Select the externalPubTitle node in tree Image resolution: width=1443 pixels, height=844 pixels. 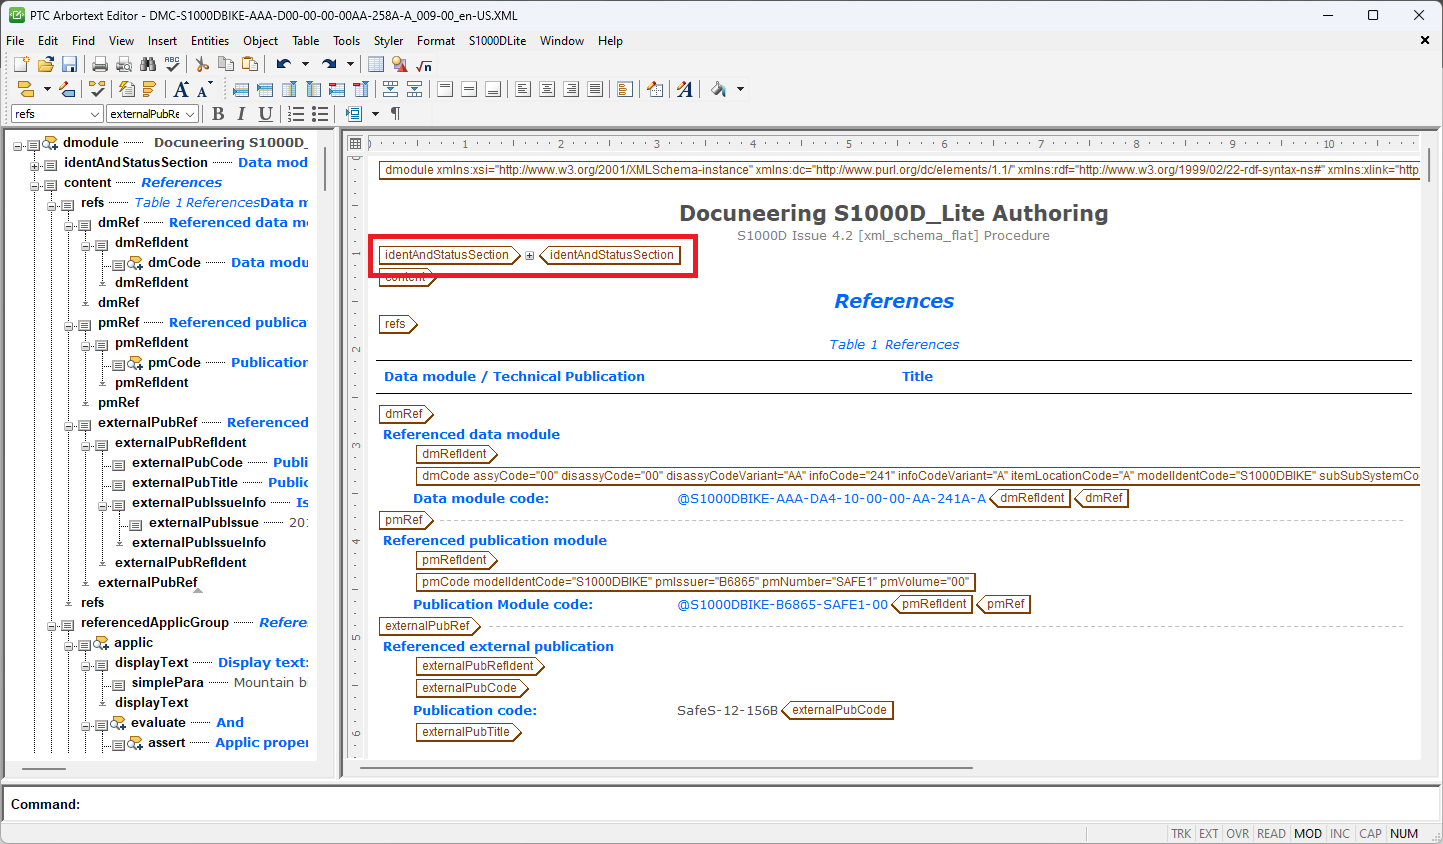click(185, 482)
